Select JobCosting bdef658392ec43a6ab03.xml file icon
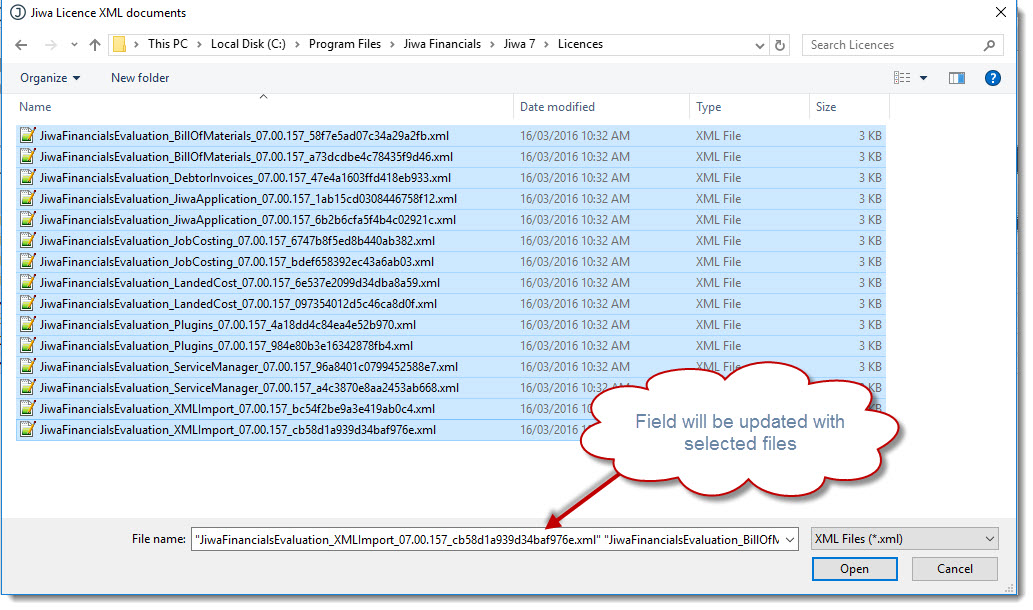1033x610 pixels. click(27, 262)
